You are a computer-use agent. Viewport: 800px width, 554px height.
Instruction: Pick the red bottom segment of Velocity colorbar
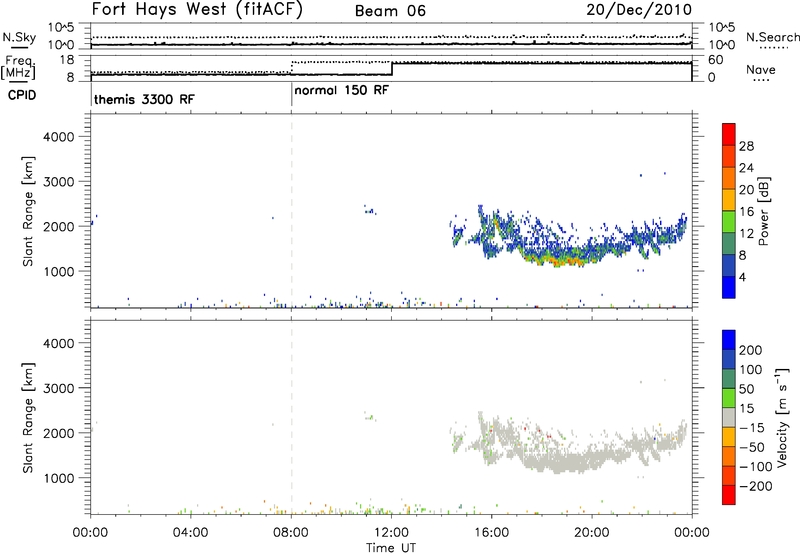click(729, 495)
